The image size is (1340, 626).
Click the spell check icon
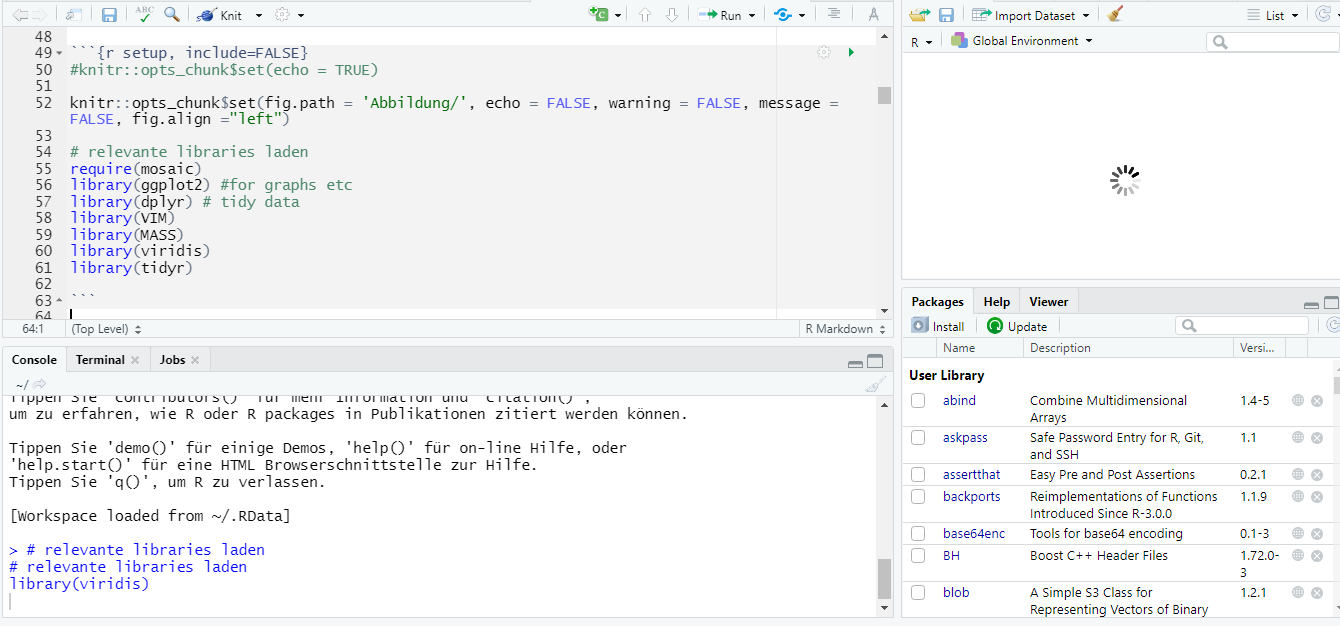pos(144,15)
